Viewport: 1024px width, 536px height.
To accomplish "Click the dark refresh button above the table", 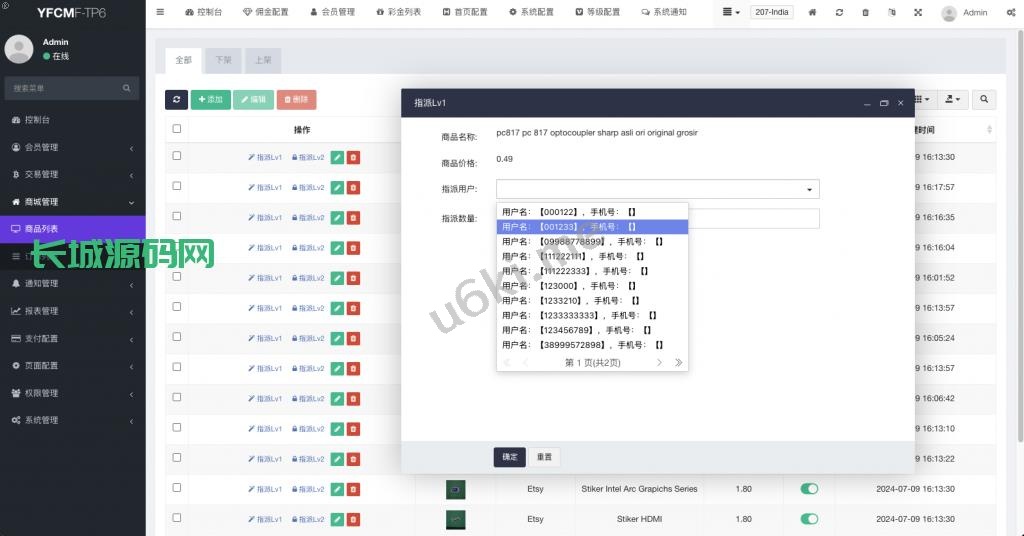I will (176, 99).
